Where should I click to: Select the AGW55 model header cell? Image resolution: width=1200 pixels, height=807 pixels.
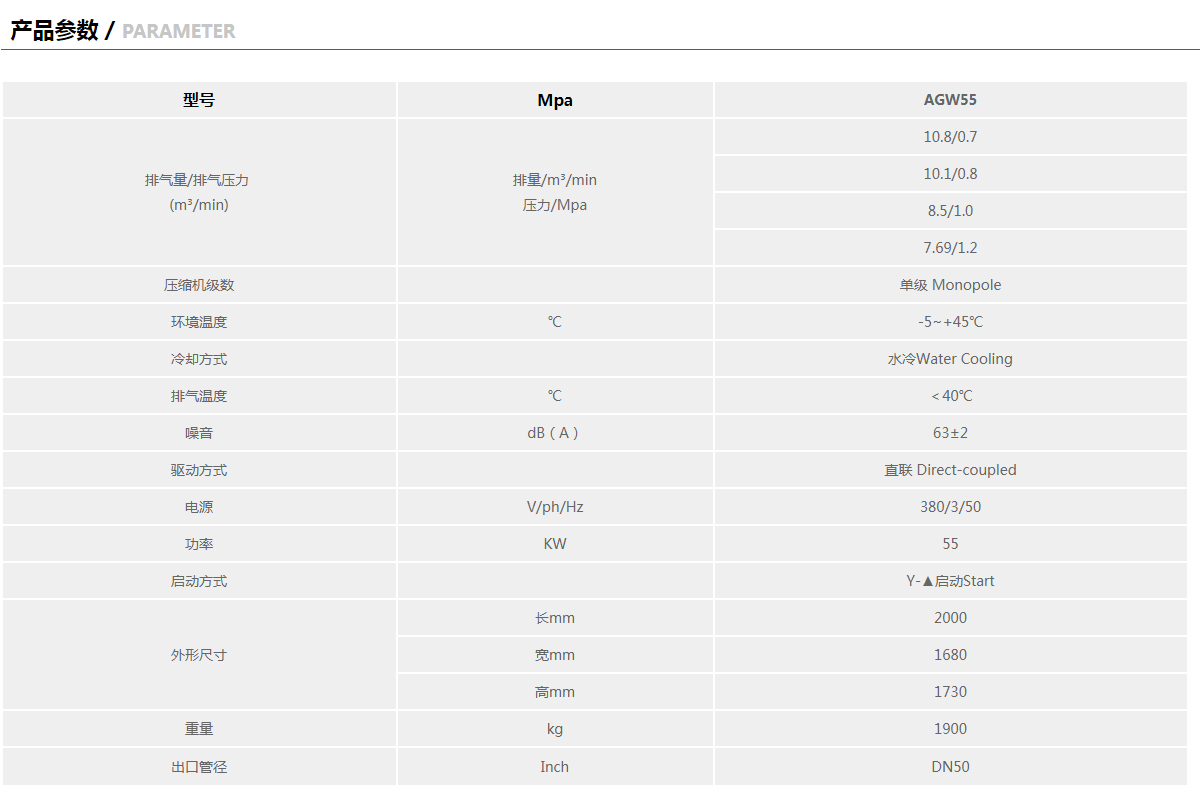(950, 100)
